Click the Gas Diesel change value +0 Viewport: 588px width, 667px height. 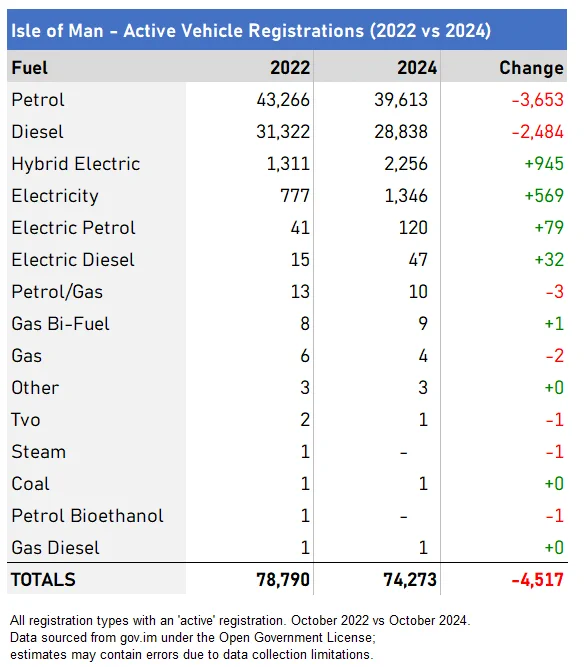554,548
